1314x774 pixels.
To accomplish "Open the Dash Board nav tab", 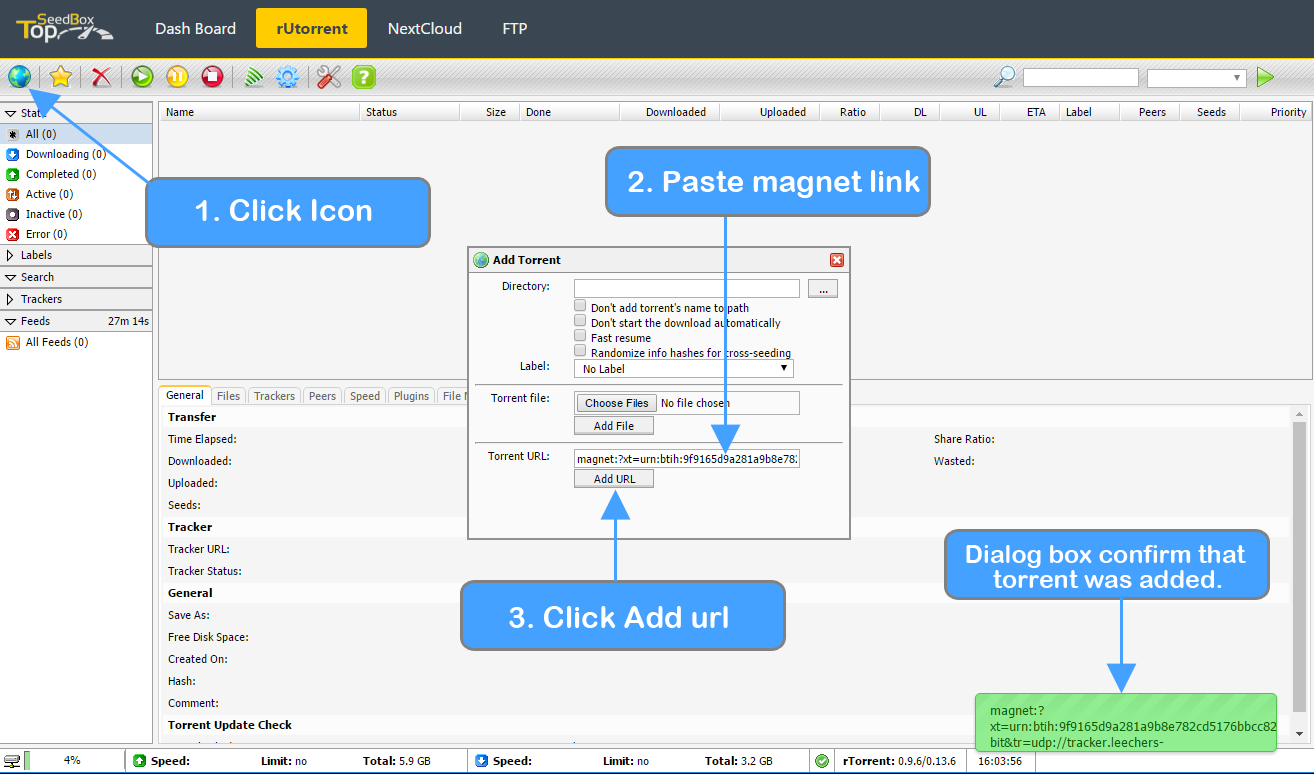I will point(196,28).
